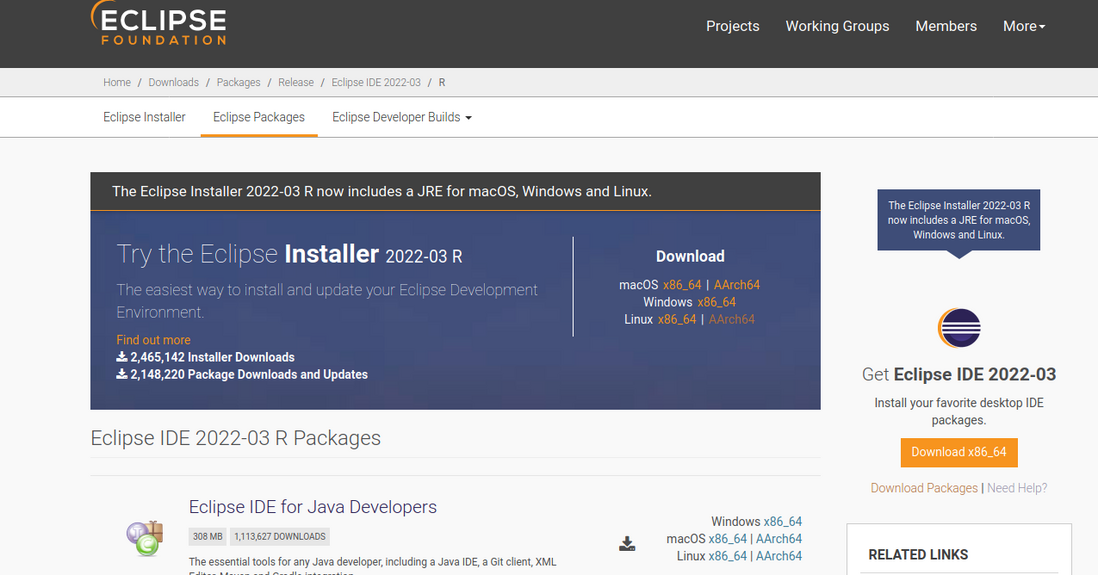Download Installer for Linux x86_64
This screenshot has width=1098, height=575.
(x=676, y=319)
